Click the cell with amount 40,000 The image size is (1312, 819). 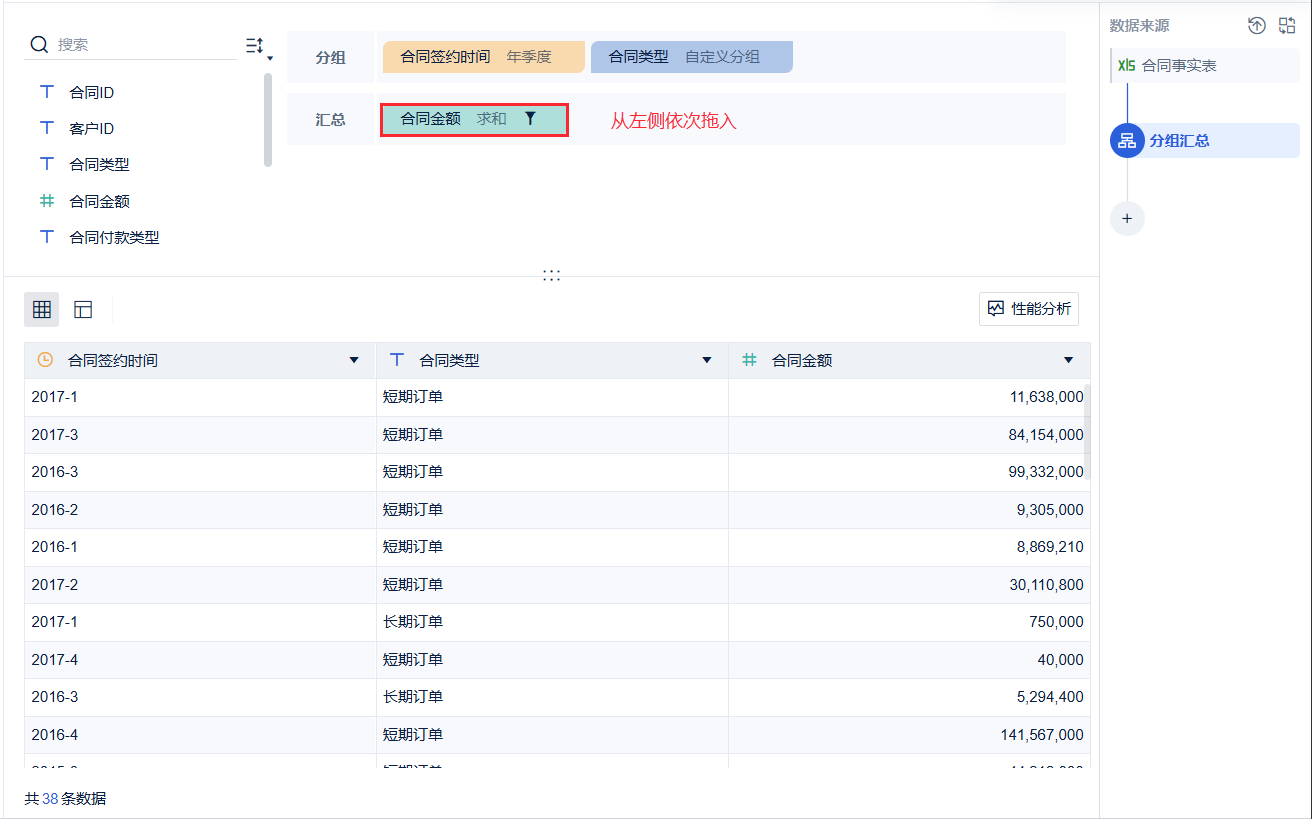coord(908,660)
